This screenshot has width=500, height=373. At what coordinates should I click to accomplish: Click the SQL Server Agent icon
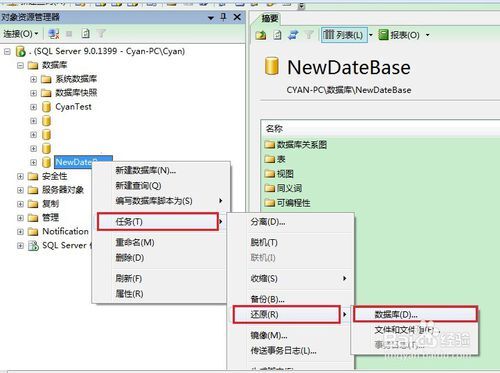point(33,245)
